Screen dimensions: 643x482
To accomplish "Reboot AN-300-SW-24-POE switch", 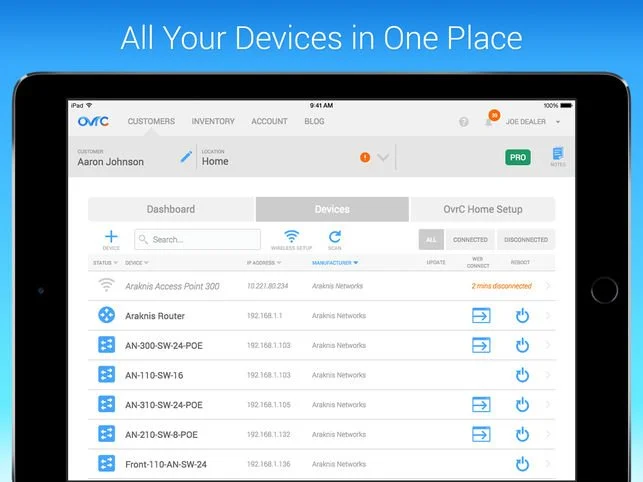I will click(x=522, y=345).
